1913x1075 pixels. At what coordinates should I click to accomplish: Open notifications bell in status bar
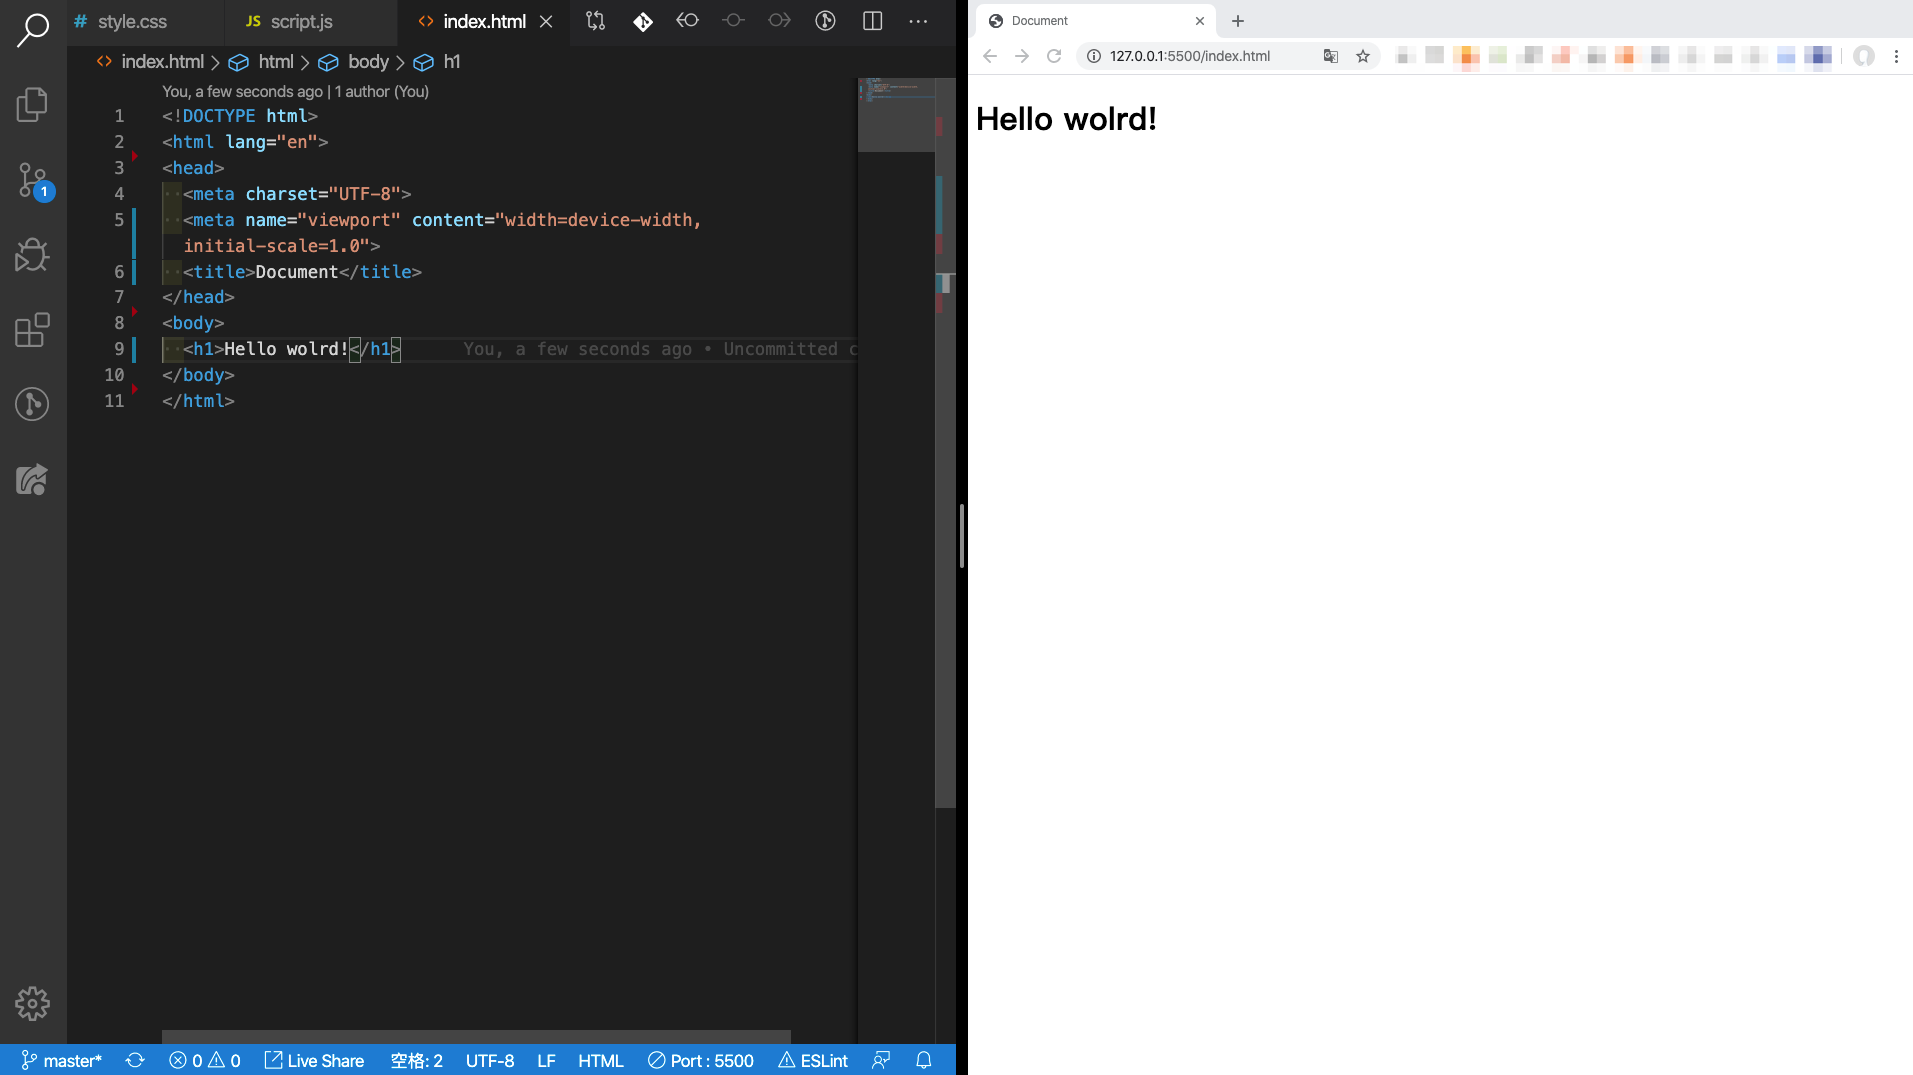click(924, 1060)
